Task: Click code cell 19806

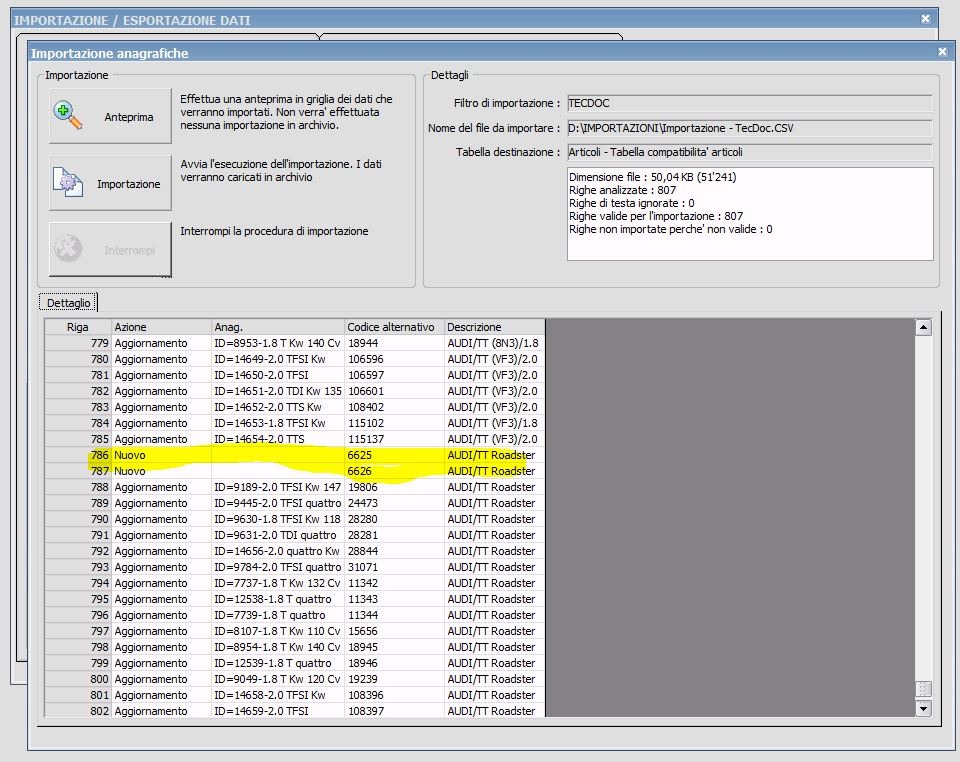Action: click(x=394, y=487)
